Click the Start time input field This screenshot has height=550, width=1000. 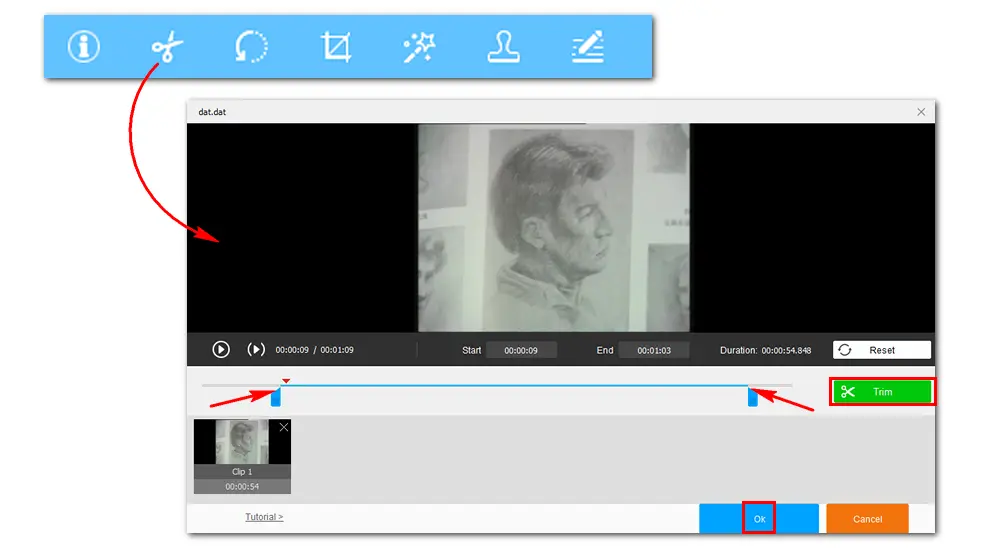521,351
